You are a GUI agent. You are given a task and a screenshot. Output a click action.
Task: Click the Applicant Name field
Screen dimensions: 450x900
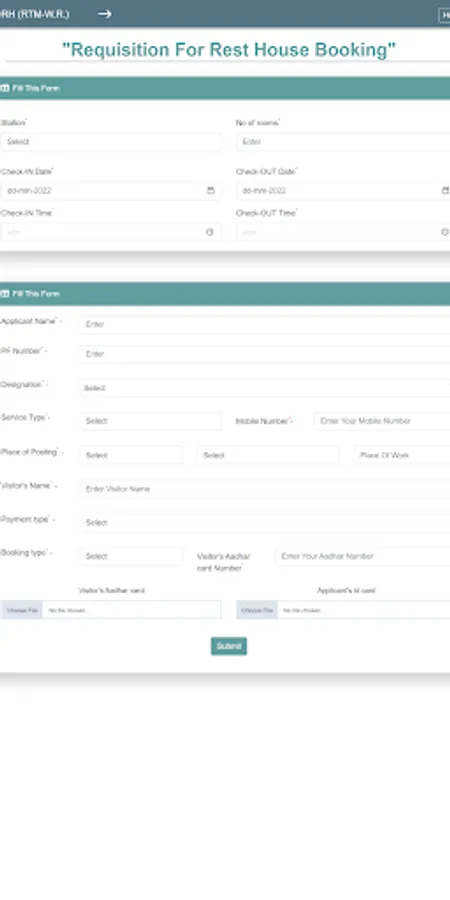pos(265,324)
